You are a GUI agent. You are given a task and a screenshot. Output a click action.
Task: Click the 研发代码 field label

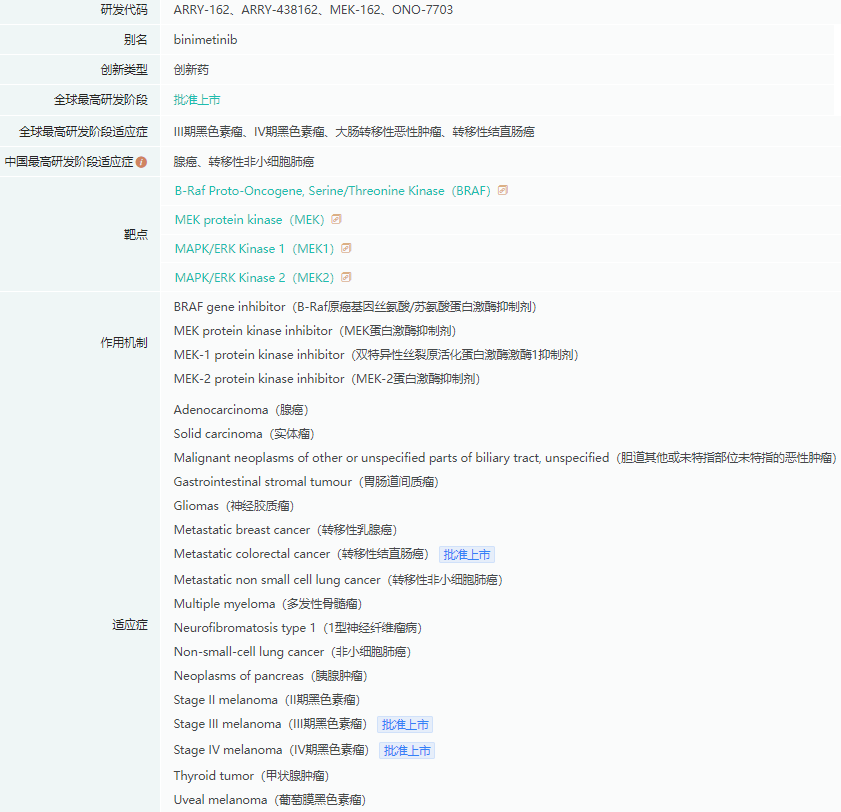[124, 10]
